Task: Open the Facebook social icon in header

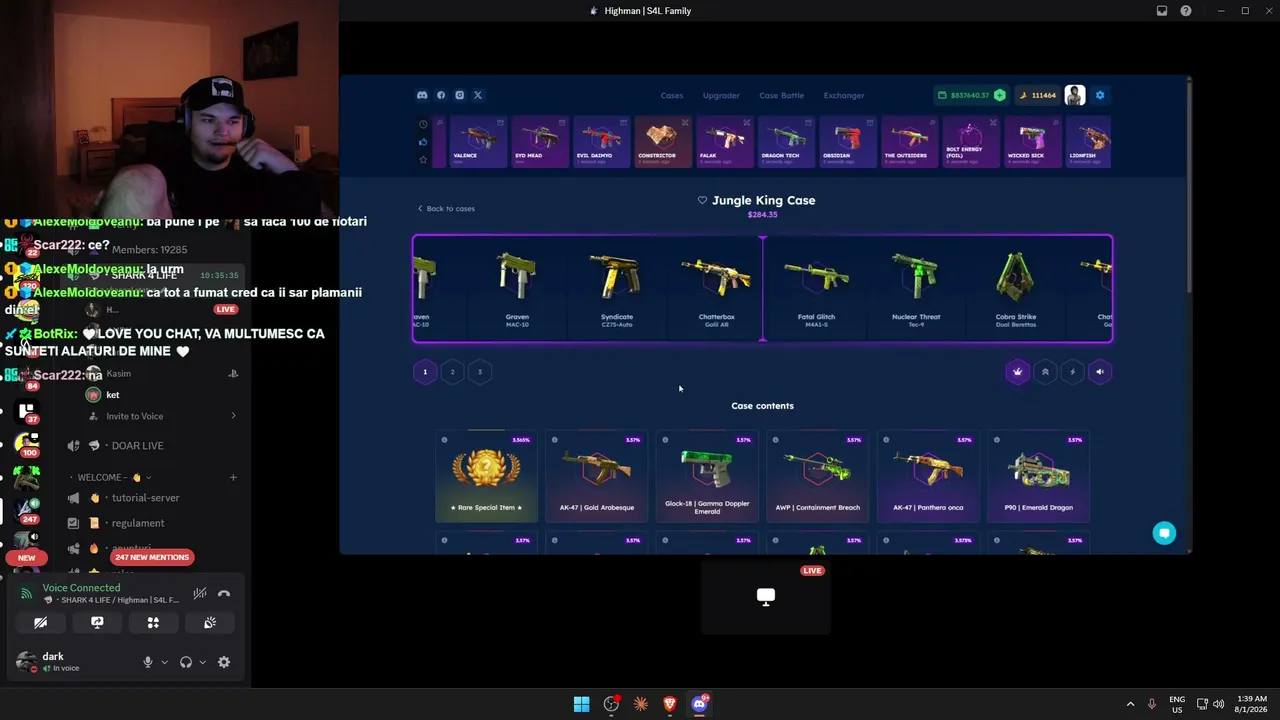Action: [441, 95]
